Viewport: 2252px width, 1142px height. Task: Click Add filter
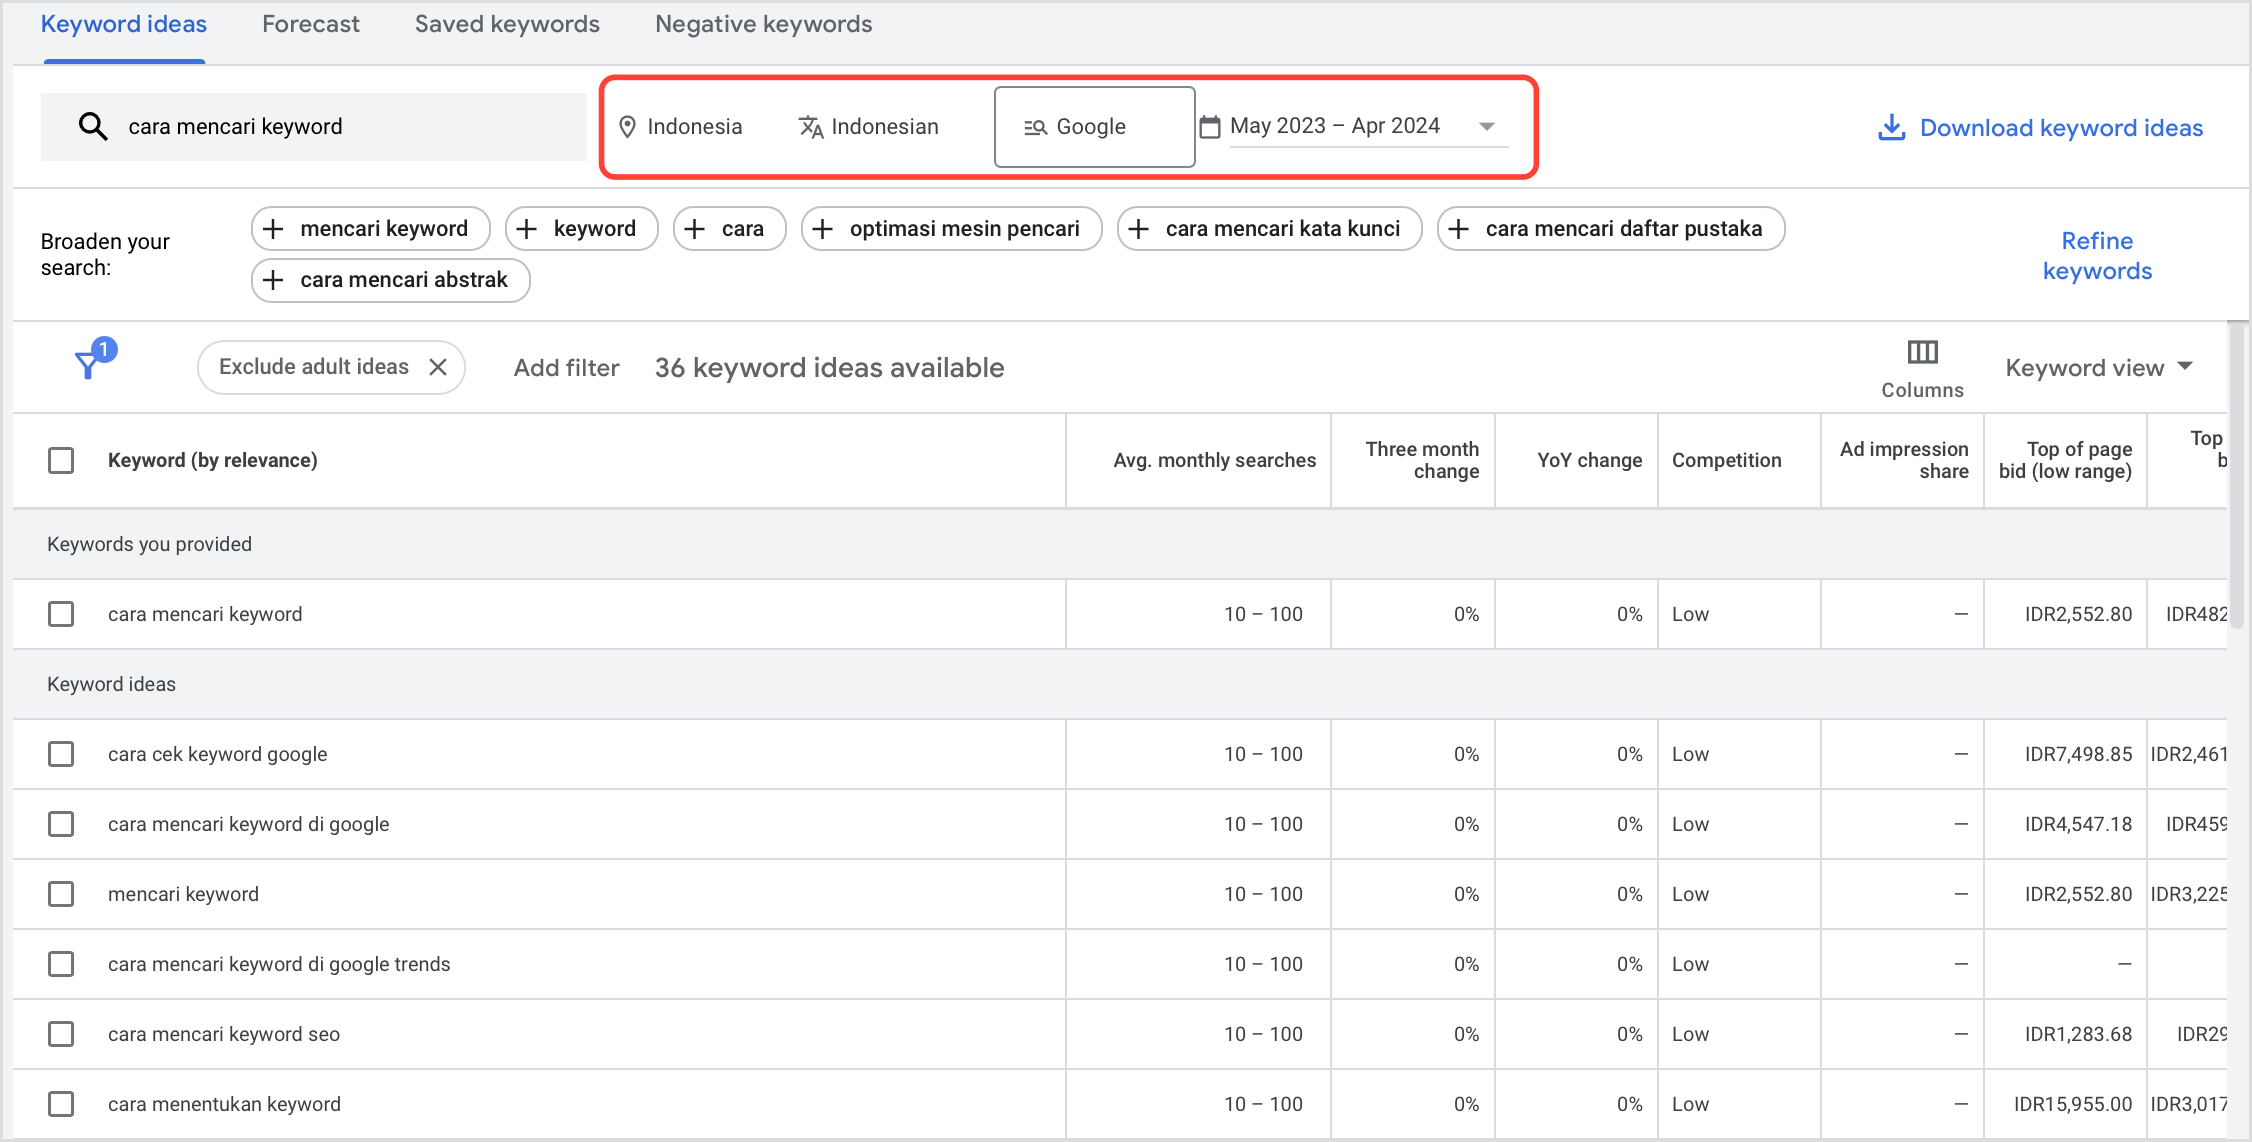pos(567,368)
